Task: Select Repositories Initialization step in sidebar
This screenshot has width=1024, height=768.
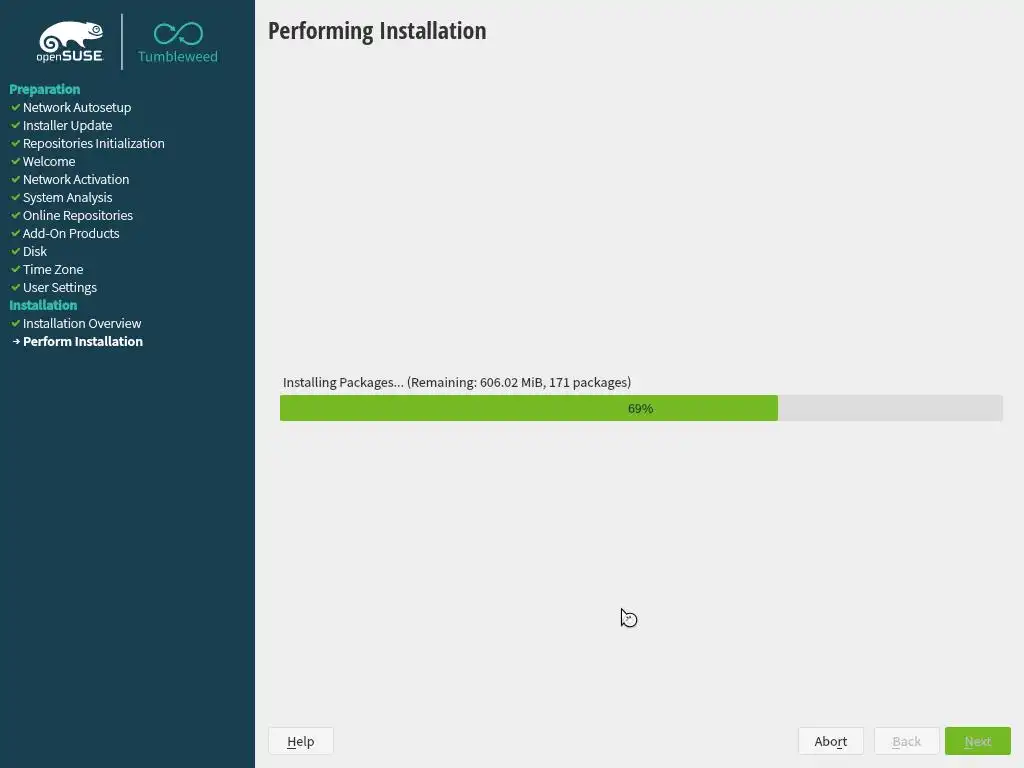Action: (x=93, y=144)
